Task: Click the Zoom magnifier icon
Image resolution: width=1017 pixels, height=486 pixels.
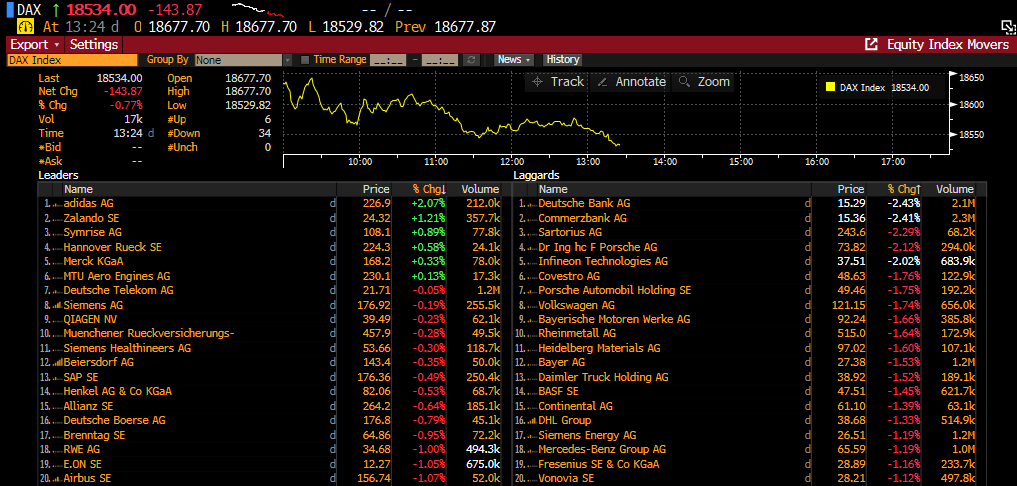Action: [685, 82]
